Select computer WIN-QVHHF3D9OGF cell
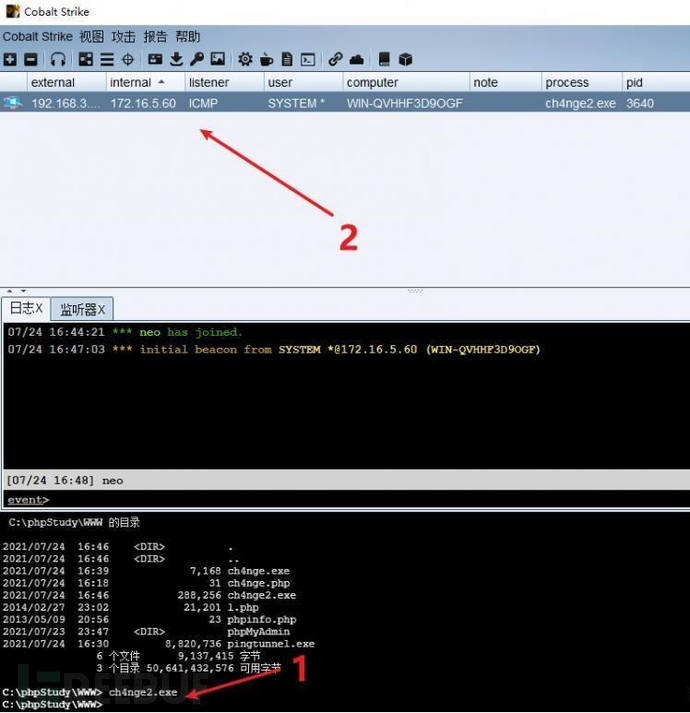Image resolution: width=690 pixels, height=713 pixels. coord(404,103)
